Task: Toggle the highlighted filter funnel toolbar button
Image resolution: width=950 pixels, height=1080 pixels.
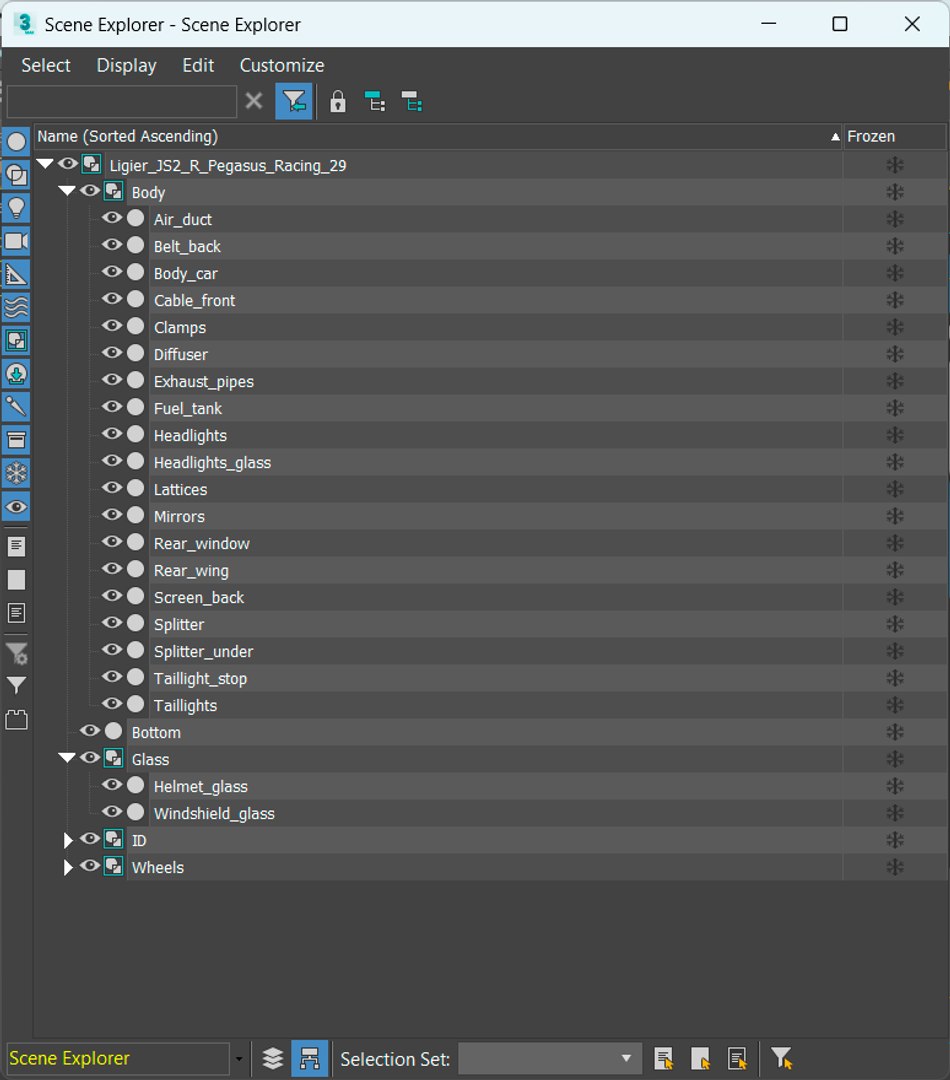Action: [x=294, y=102]
